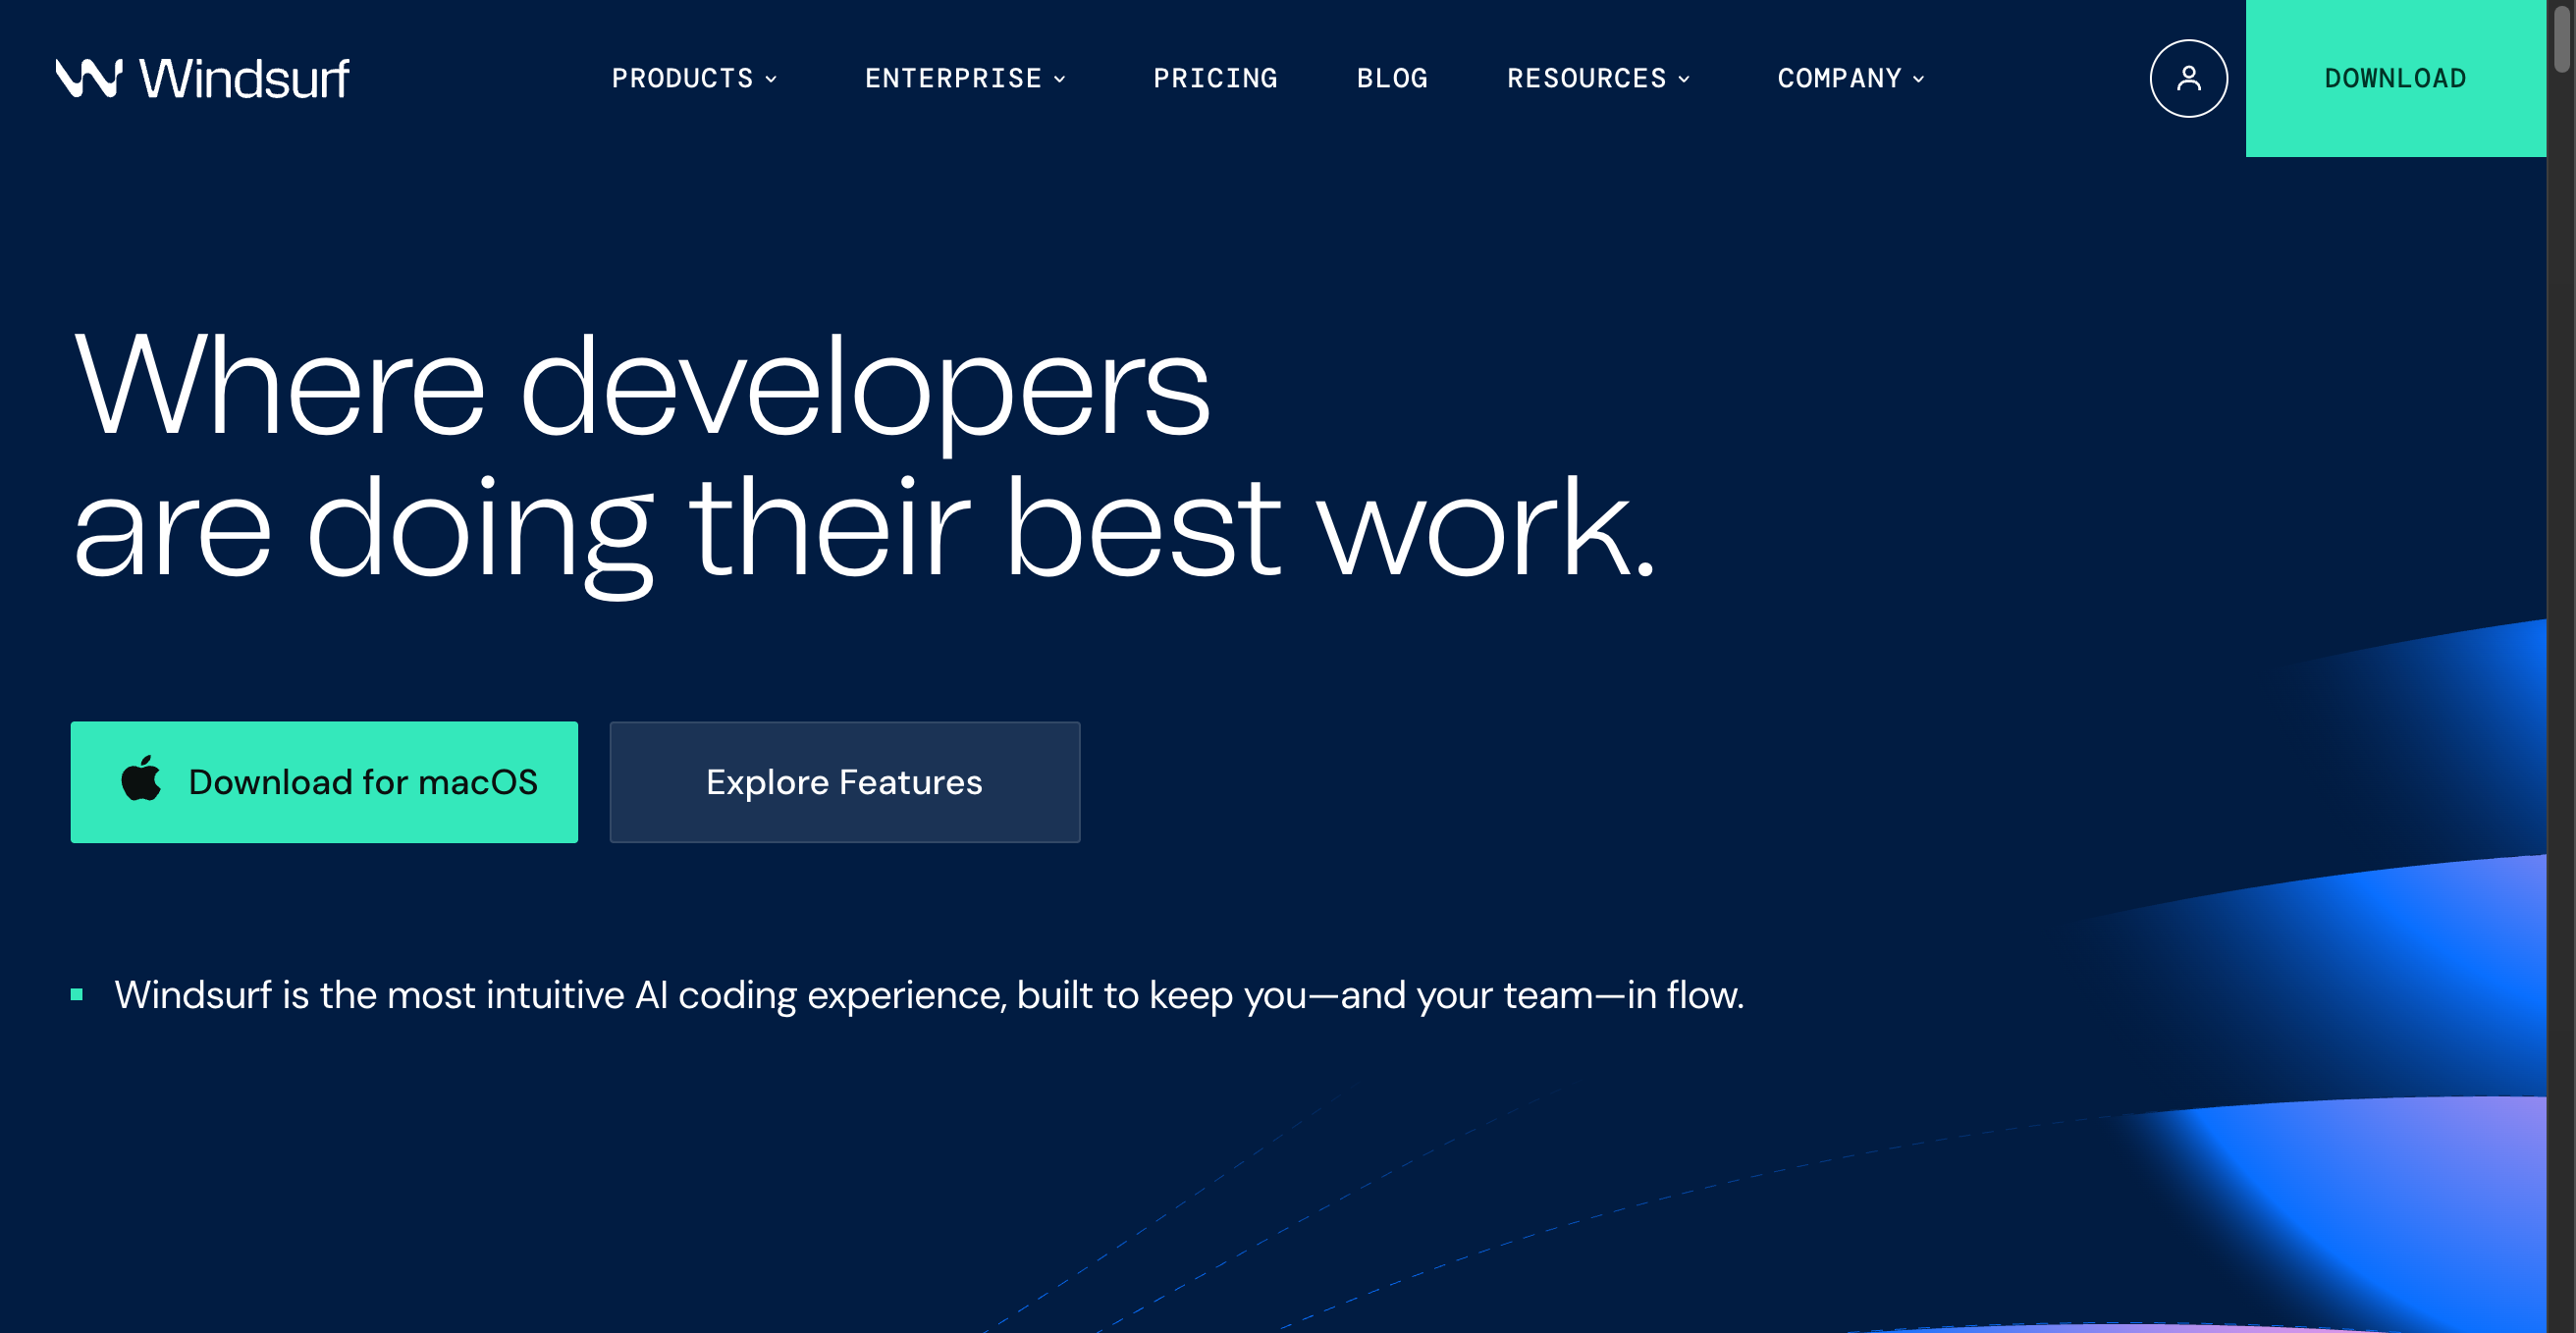
Task: Click the 'Where developers' headline text
Action: click(641, 386)
